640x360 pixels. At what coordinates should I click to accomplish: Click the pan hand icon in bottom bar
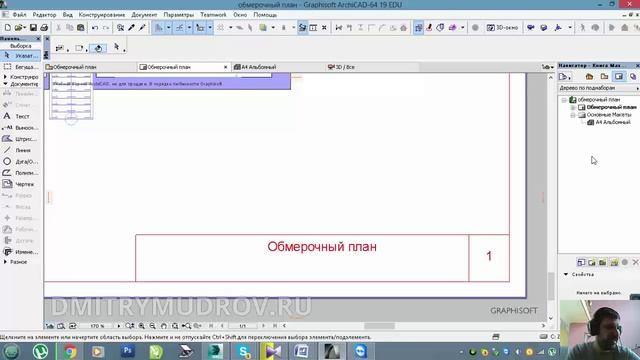(x=164, y=326)
